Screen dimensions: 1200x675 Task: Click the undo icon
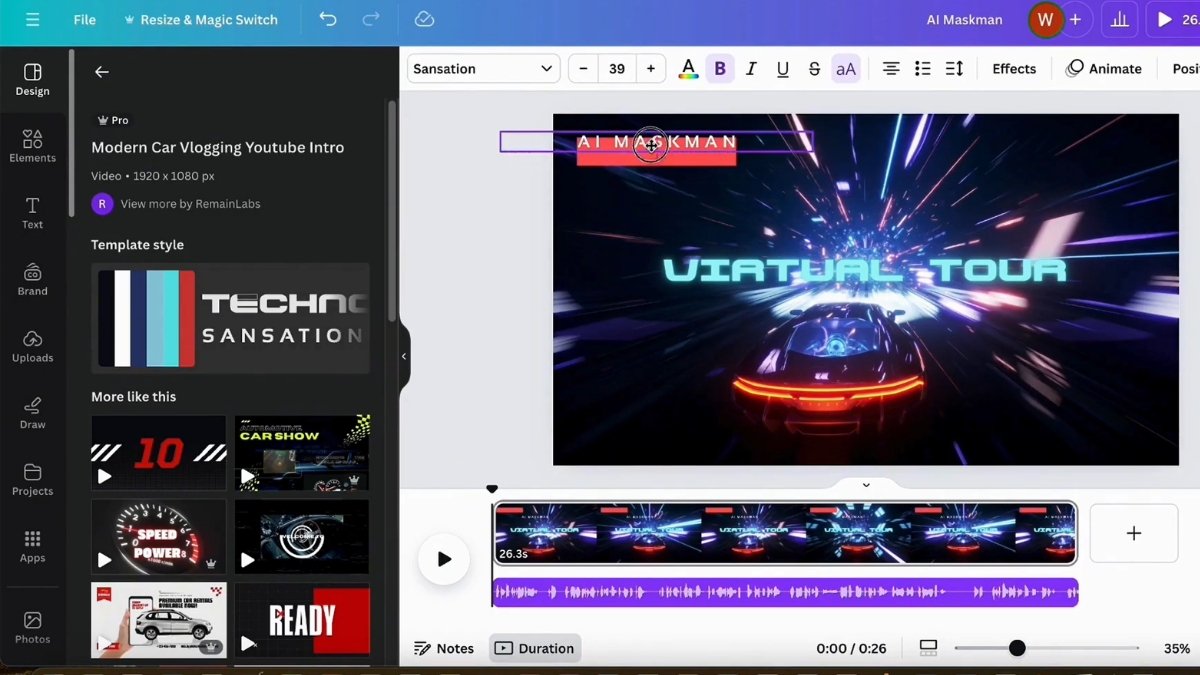pos(327,19)
